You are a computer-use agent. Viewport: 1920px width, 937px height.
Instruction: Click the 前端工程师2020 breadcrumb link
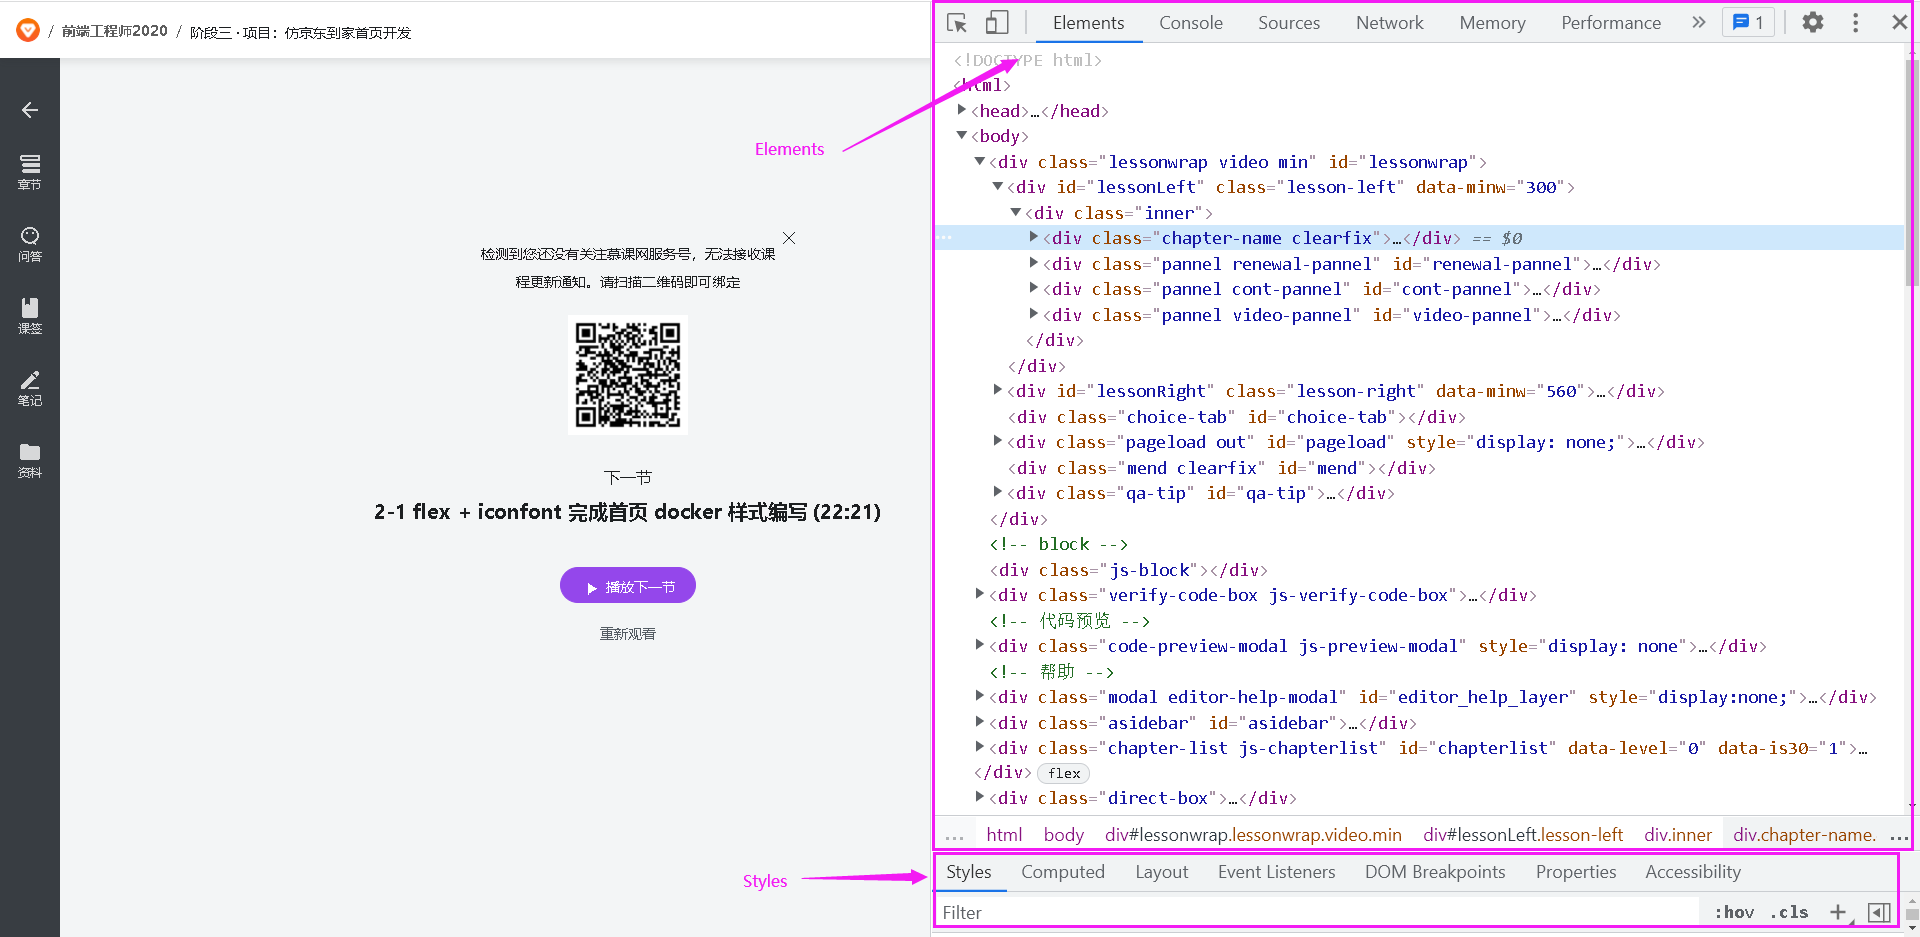click(x=115, y=32)
